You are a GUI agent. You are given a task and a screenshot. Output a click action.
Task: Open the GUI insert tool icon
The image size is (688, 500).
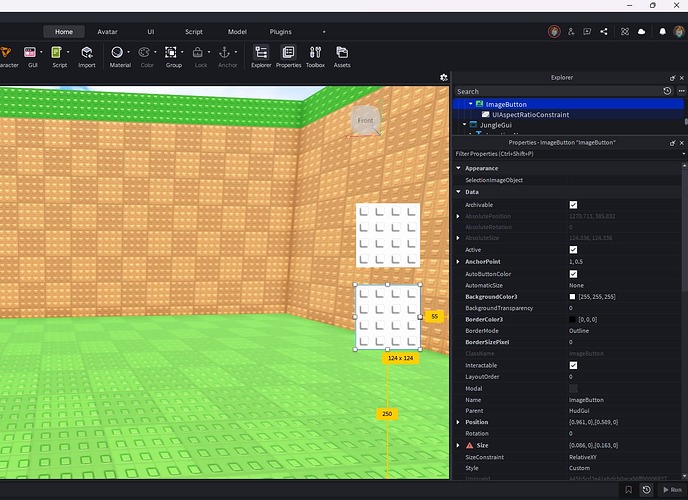(x=30, y=53)
